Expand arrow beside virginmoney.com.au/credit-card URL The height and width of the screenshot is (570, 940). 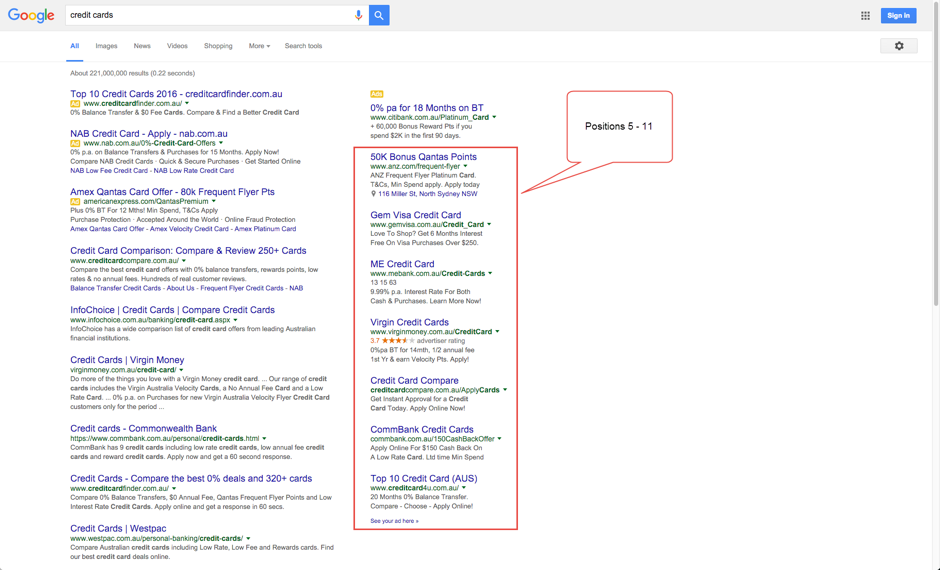click(x=181, y=370)
